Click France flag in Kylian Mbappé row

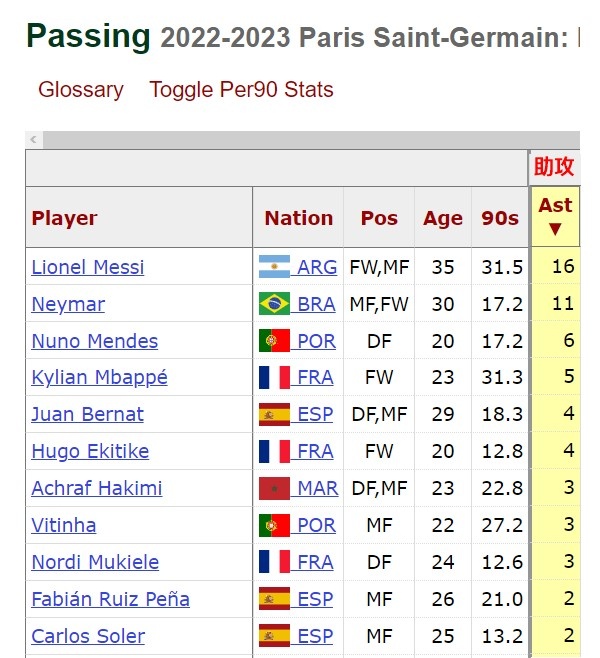coord(274,377)
